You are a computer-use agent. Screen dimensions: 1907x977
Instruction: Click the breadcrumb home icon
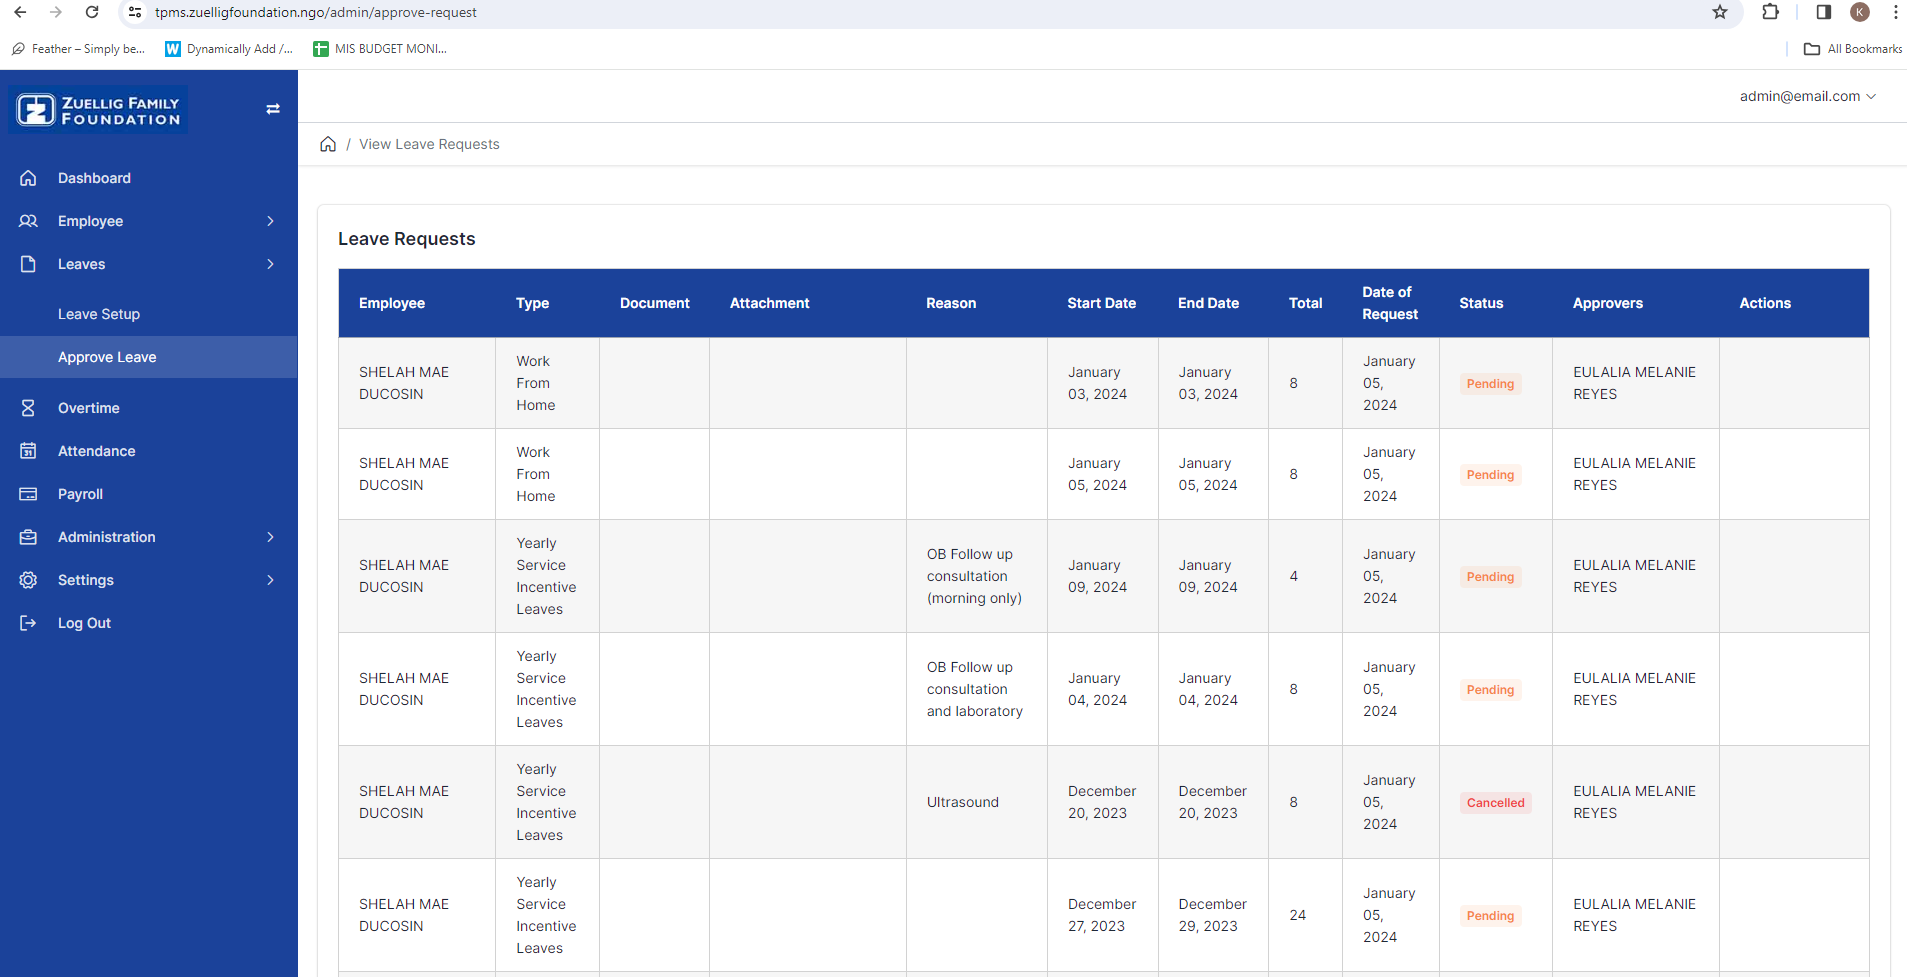(x=328, y=144)
